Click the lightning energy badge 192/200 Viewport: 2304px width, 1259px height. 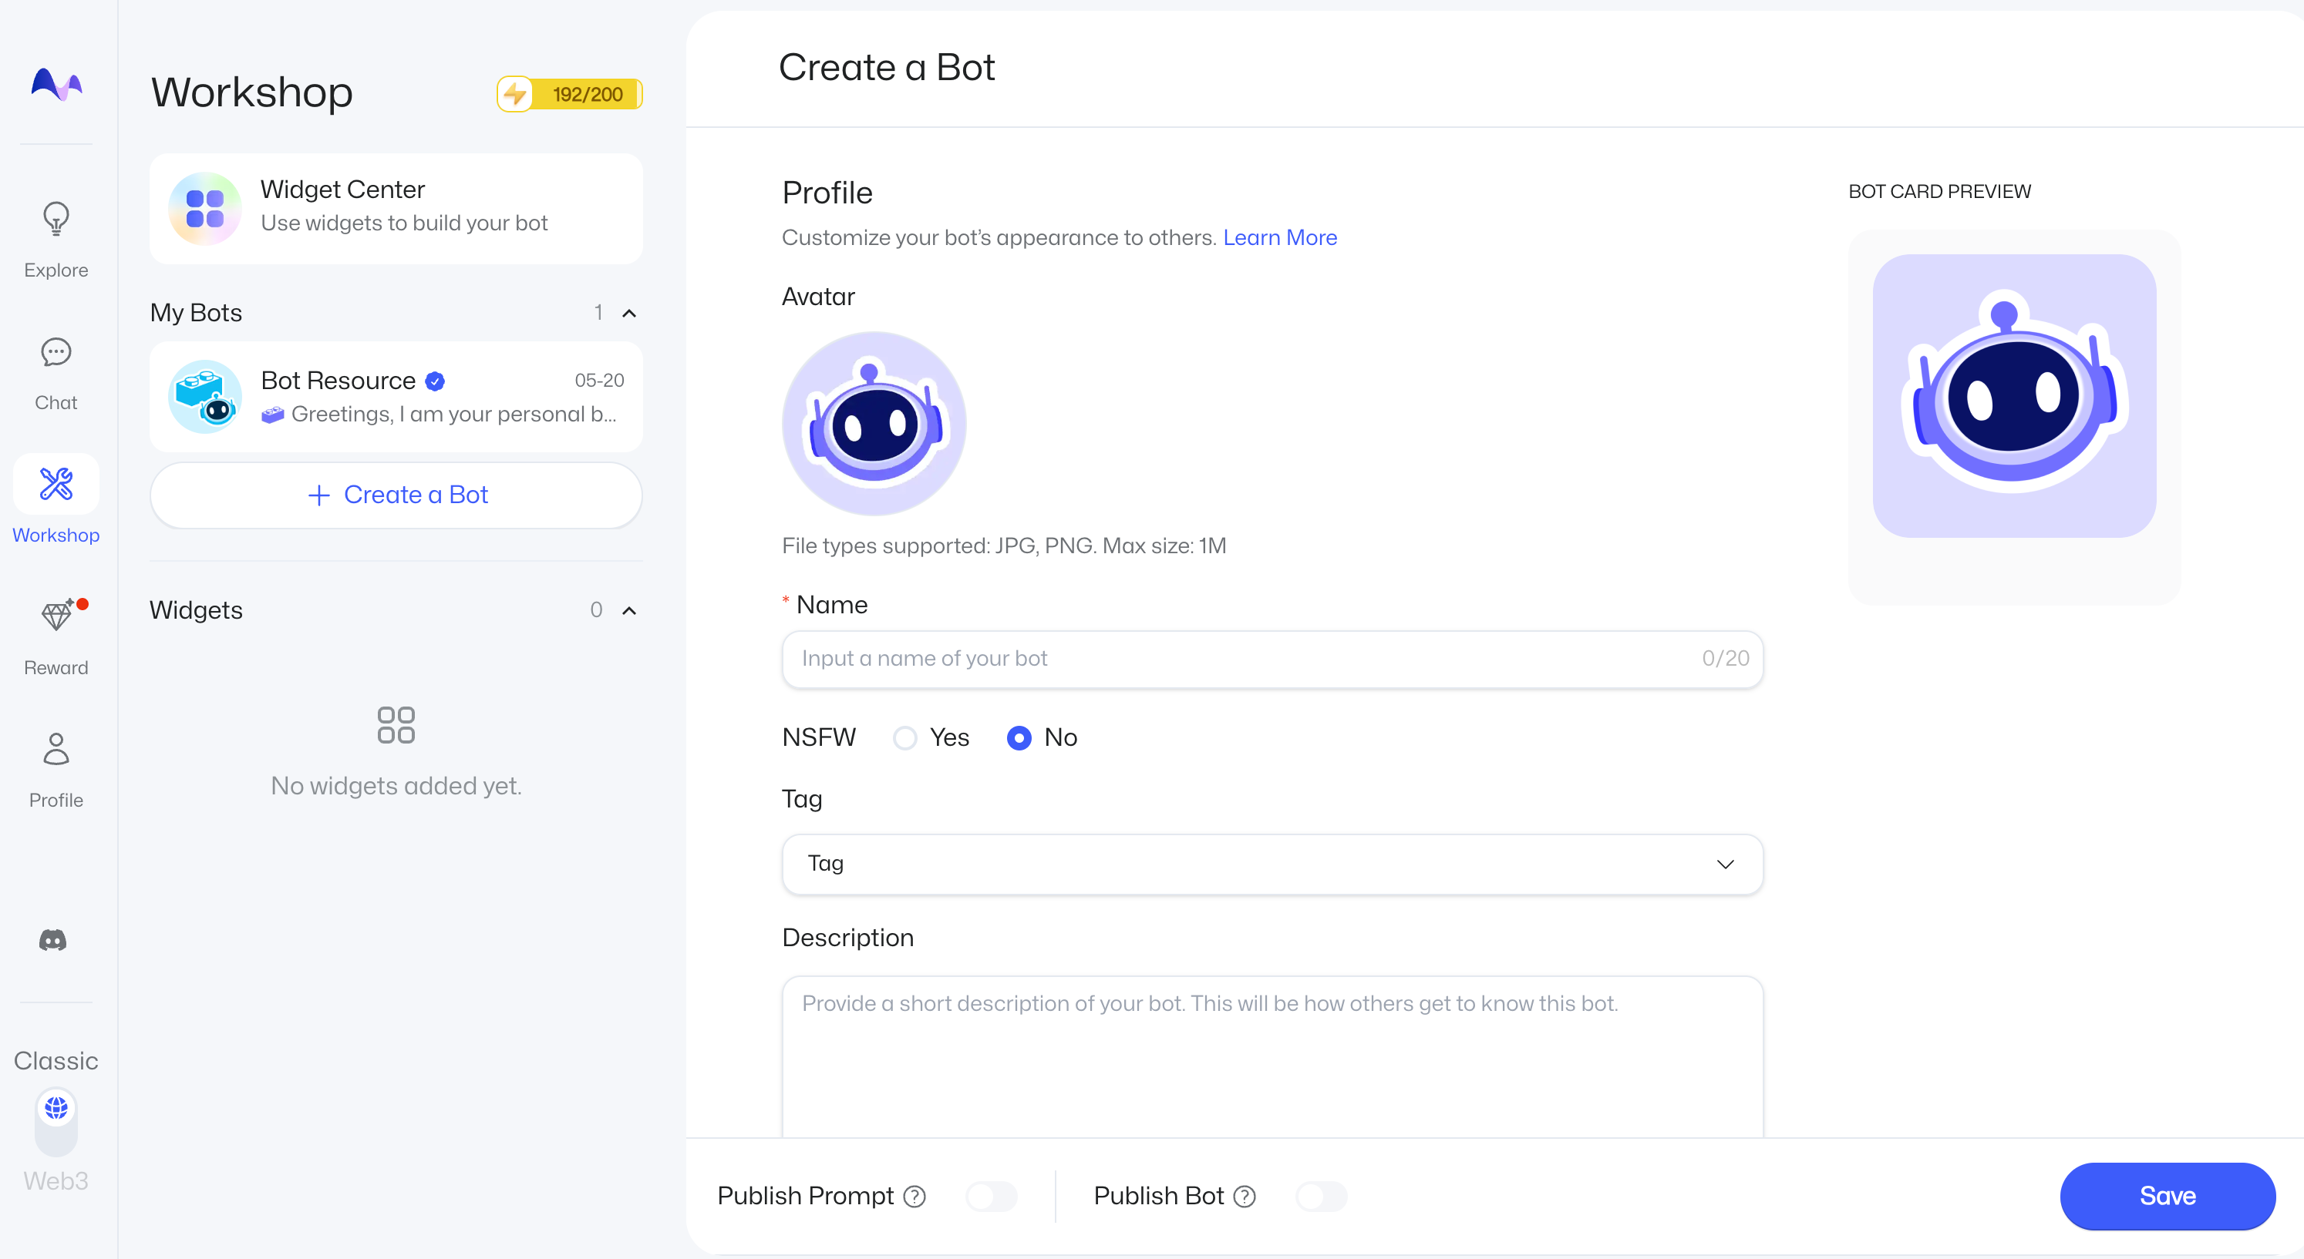click(x=569, y=94)
